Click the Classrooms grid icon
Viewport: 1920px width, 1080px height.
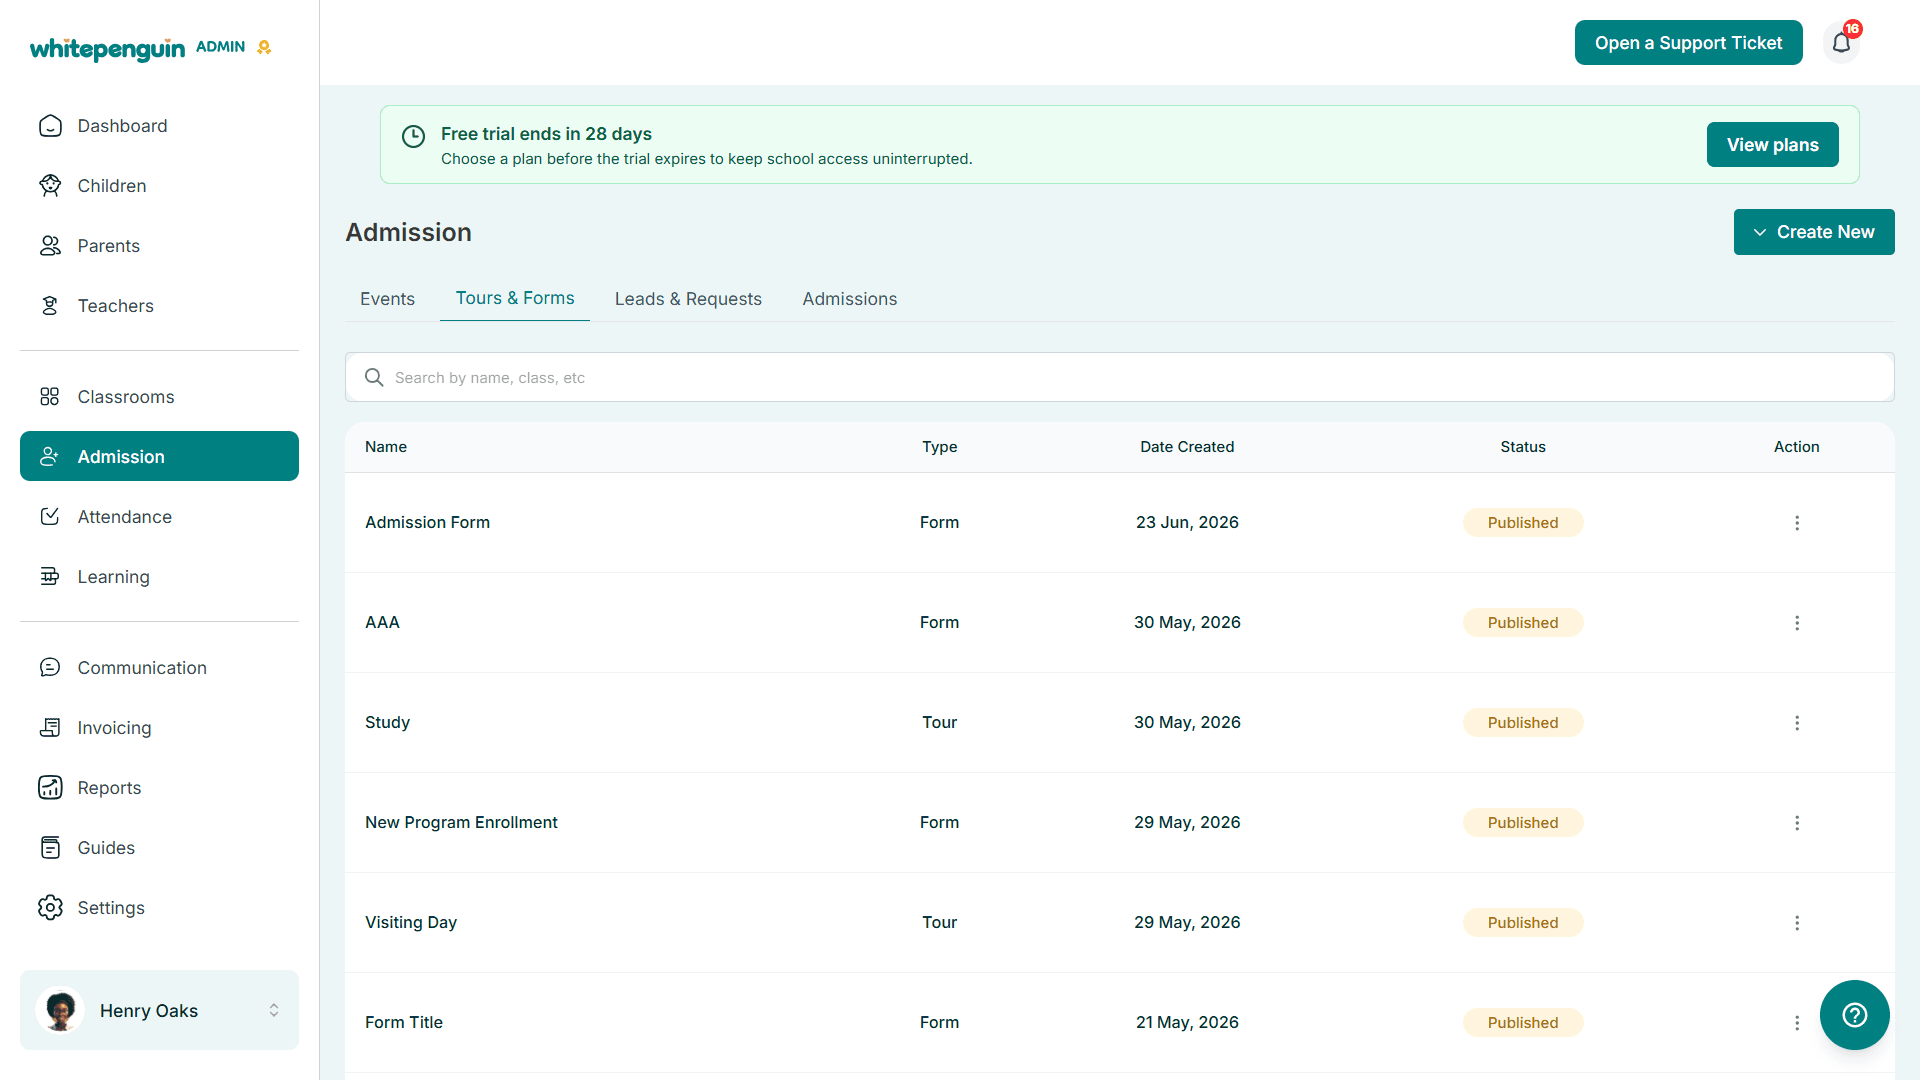point(50,397)
